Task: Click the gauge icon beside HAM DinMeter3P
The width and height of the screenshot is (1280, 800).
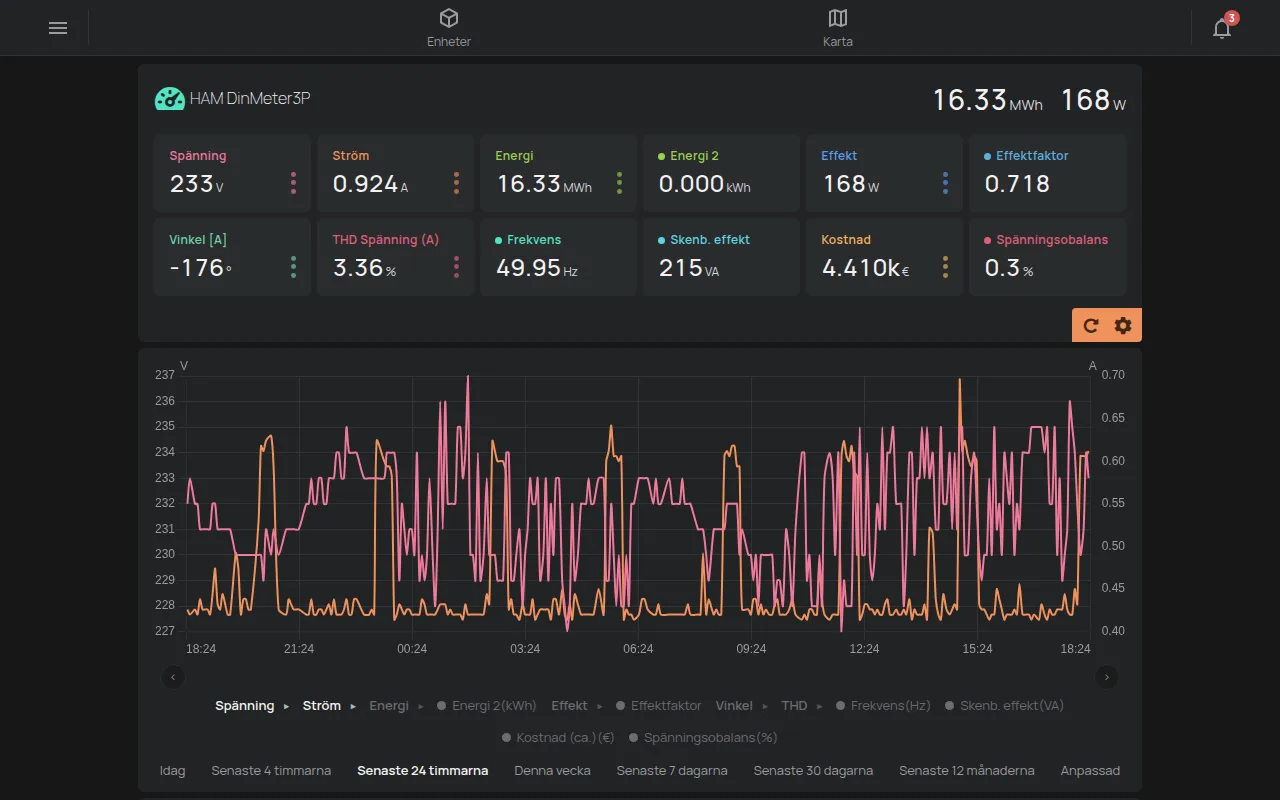Action: [x=169, y=98]
